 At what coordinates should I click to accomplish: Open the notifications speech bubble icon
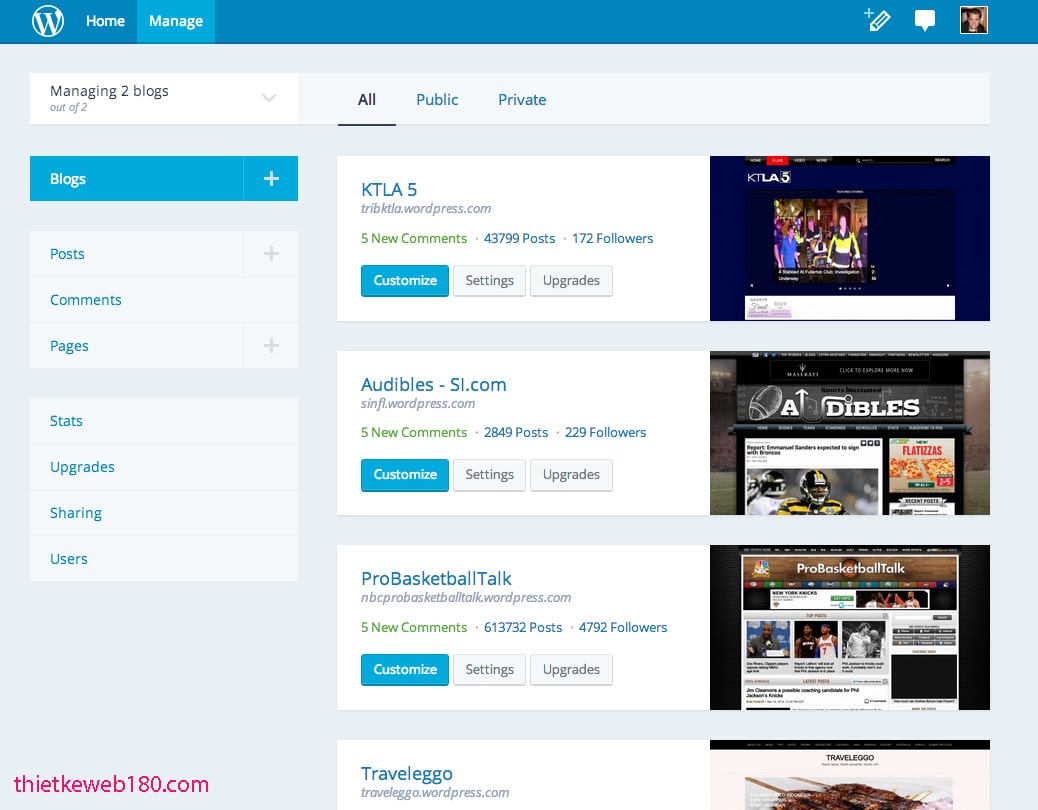point(924,20)
